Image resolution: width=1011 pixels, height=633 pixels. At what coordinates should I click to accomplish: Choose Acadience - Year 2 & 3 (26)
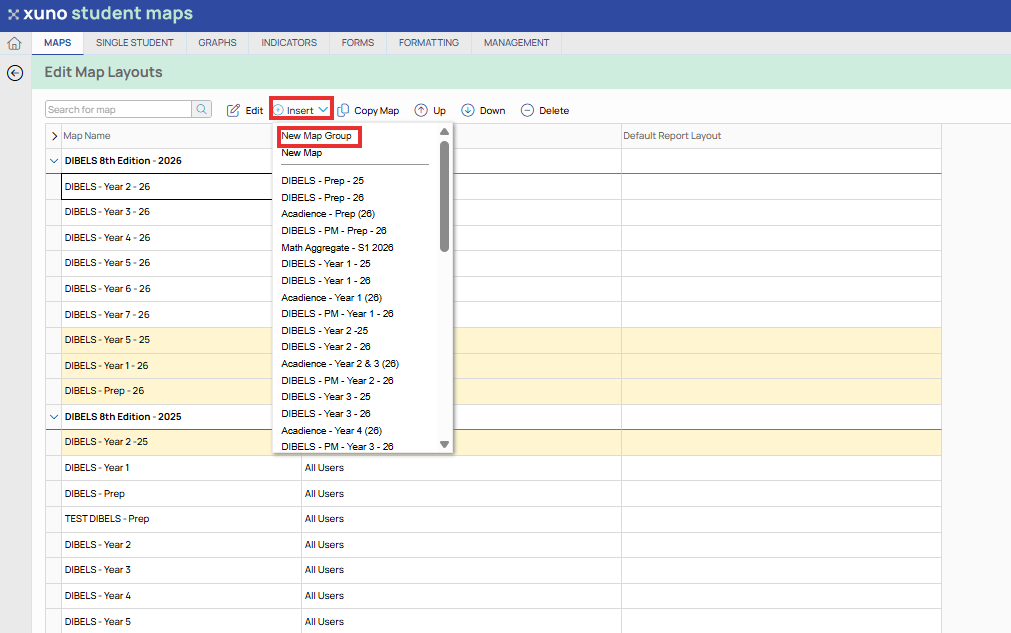click(340, 364)
